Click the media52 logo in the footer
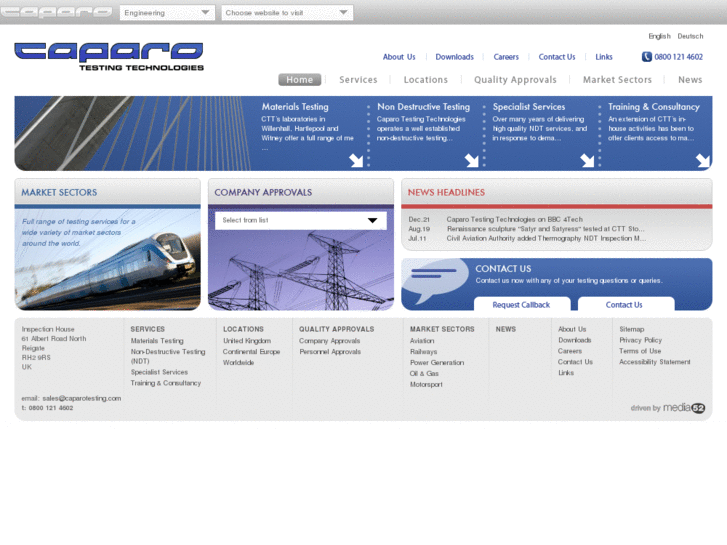Image resolution: width=727 pixels, height=545 pixels. pyautogui.click(x=684, y=408)
